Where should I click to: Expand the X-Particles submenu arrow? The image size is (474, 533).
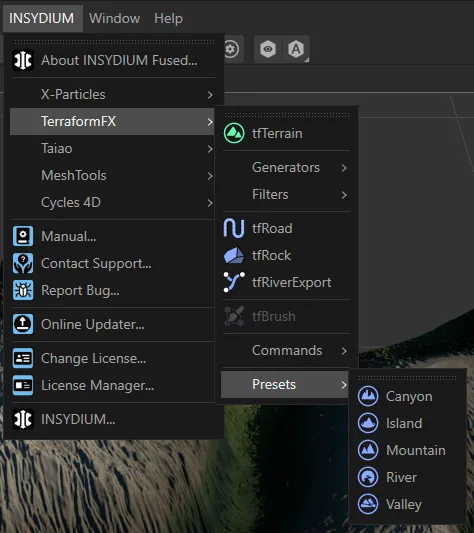[210, 95]
